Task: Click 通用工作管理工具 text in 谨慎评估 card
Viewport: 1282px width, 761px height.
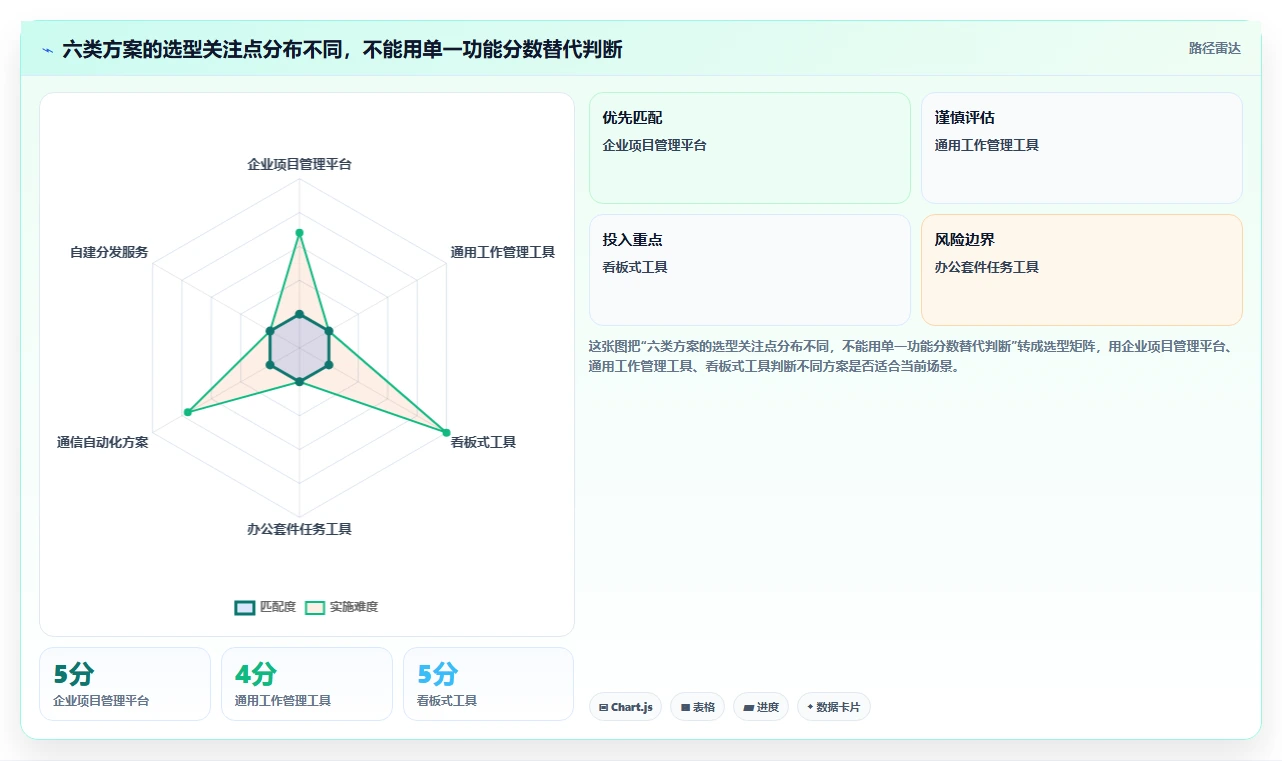Action: point(987,145)
